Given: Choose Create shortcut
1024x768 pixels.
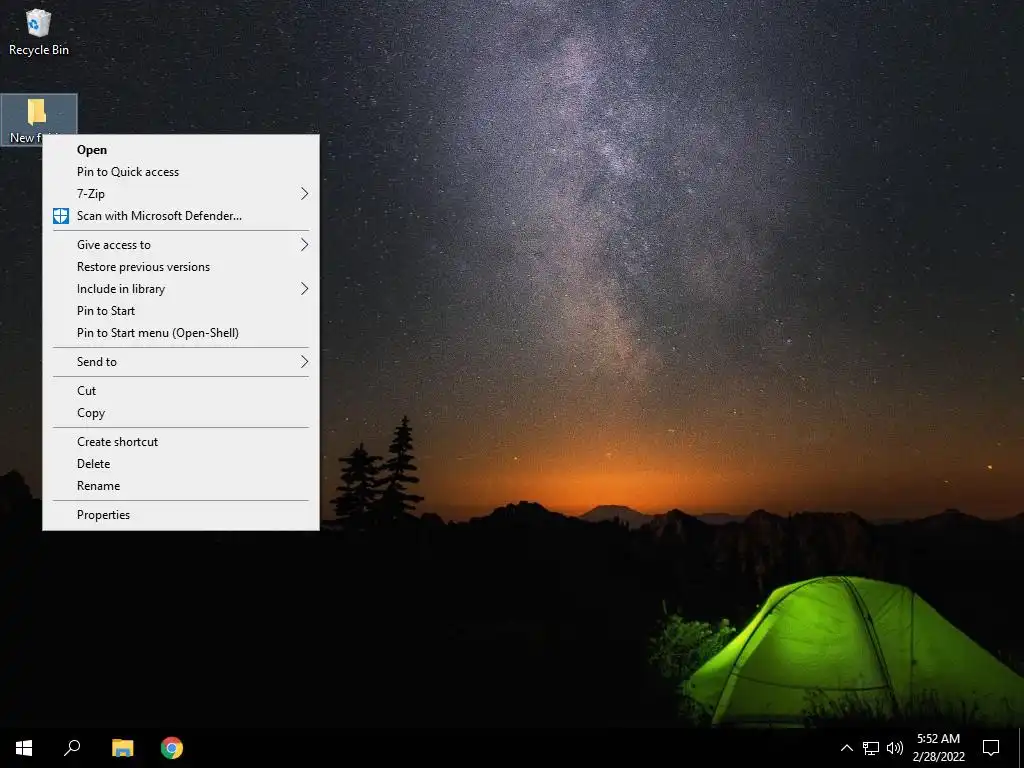Looking at the screenshot, I should coord(181,442).
